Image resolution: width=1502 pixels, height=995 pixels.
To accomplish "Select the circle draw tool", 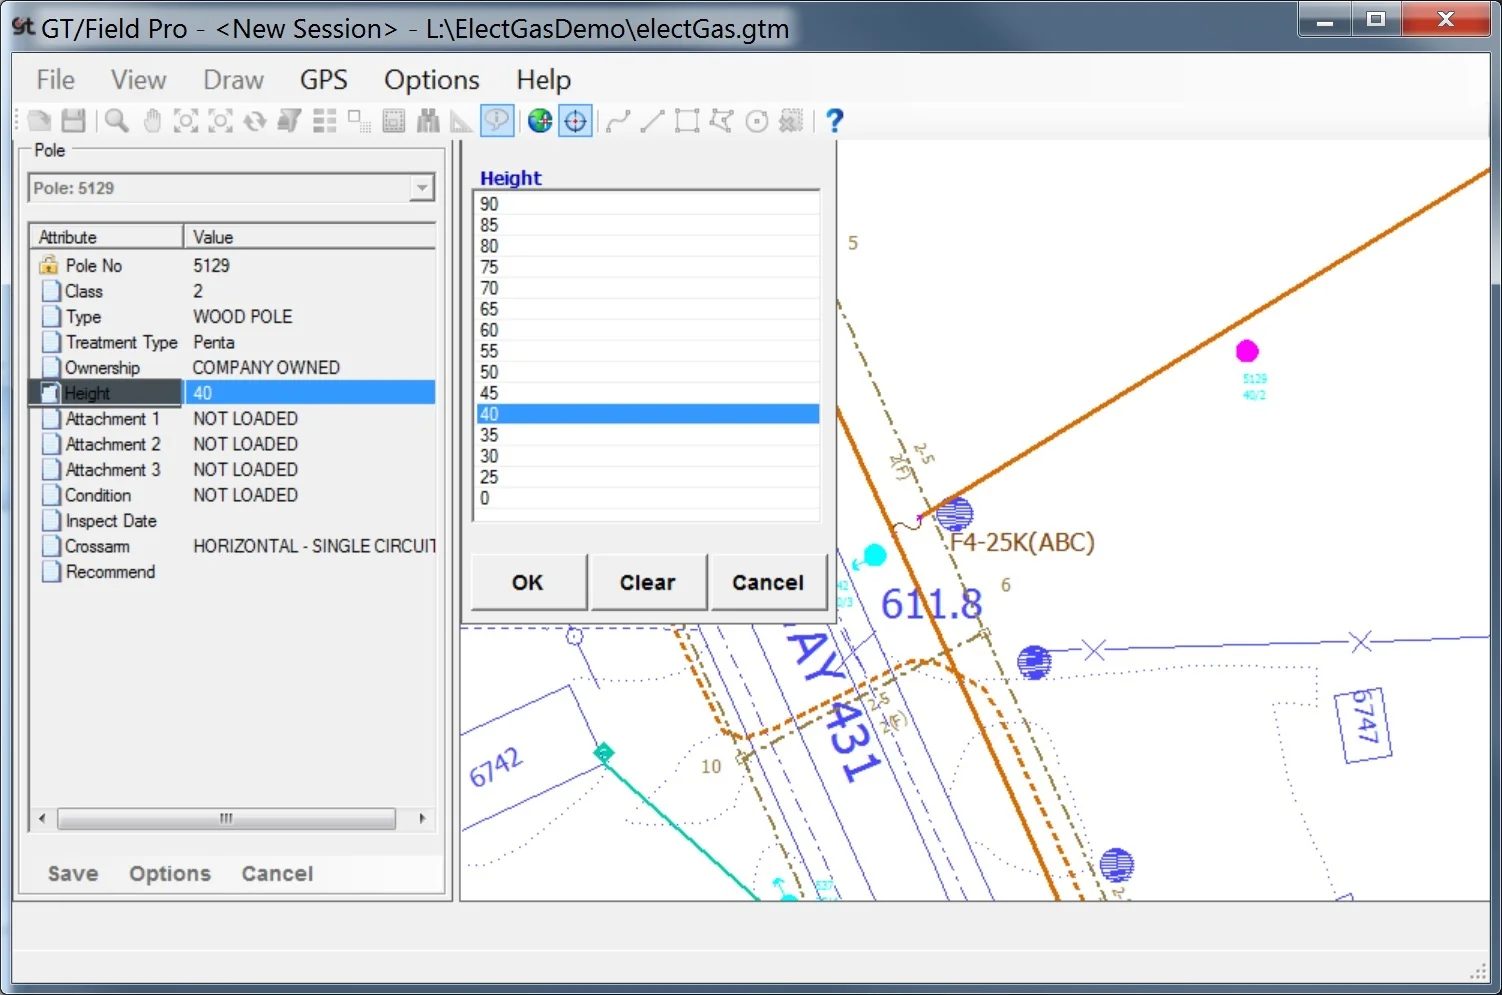I will click(x=757, y=121).
